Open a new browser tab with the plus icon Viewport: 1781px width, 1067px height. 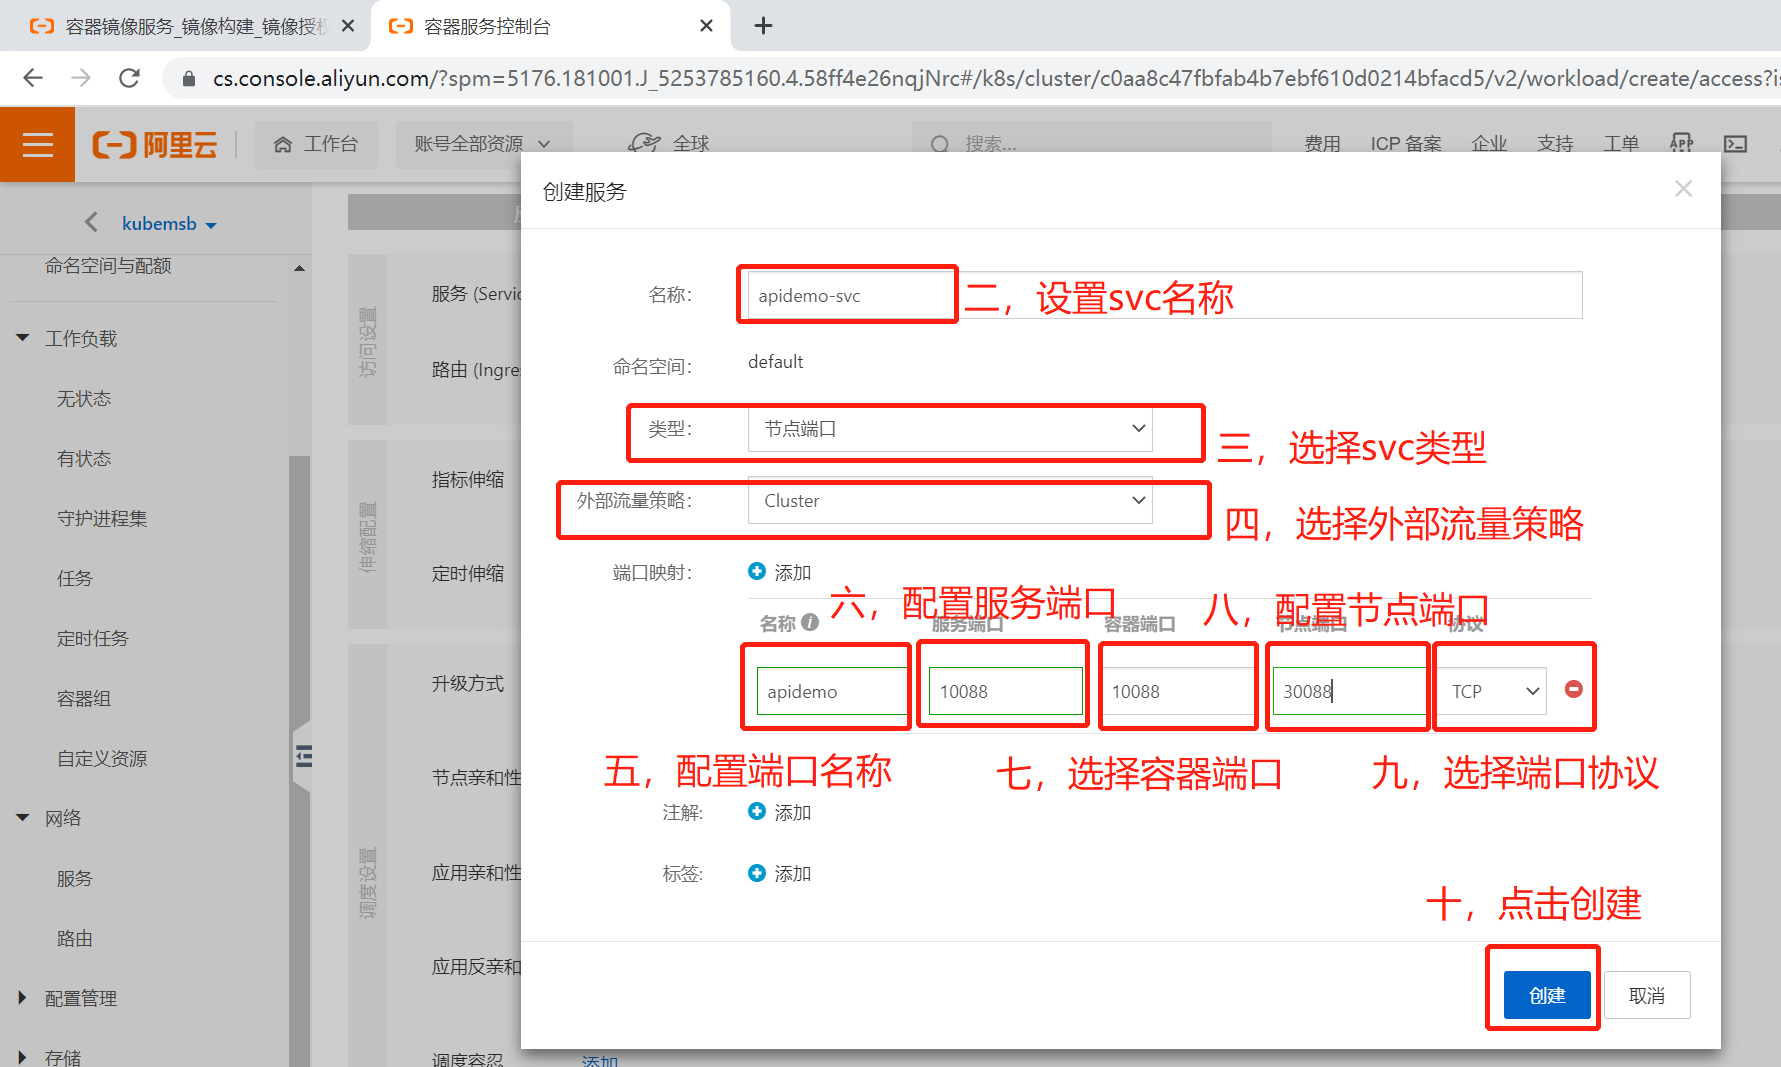tap(763, 26)
